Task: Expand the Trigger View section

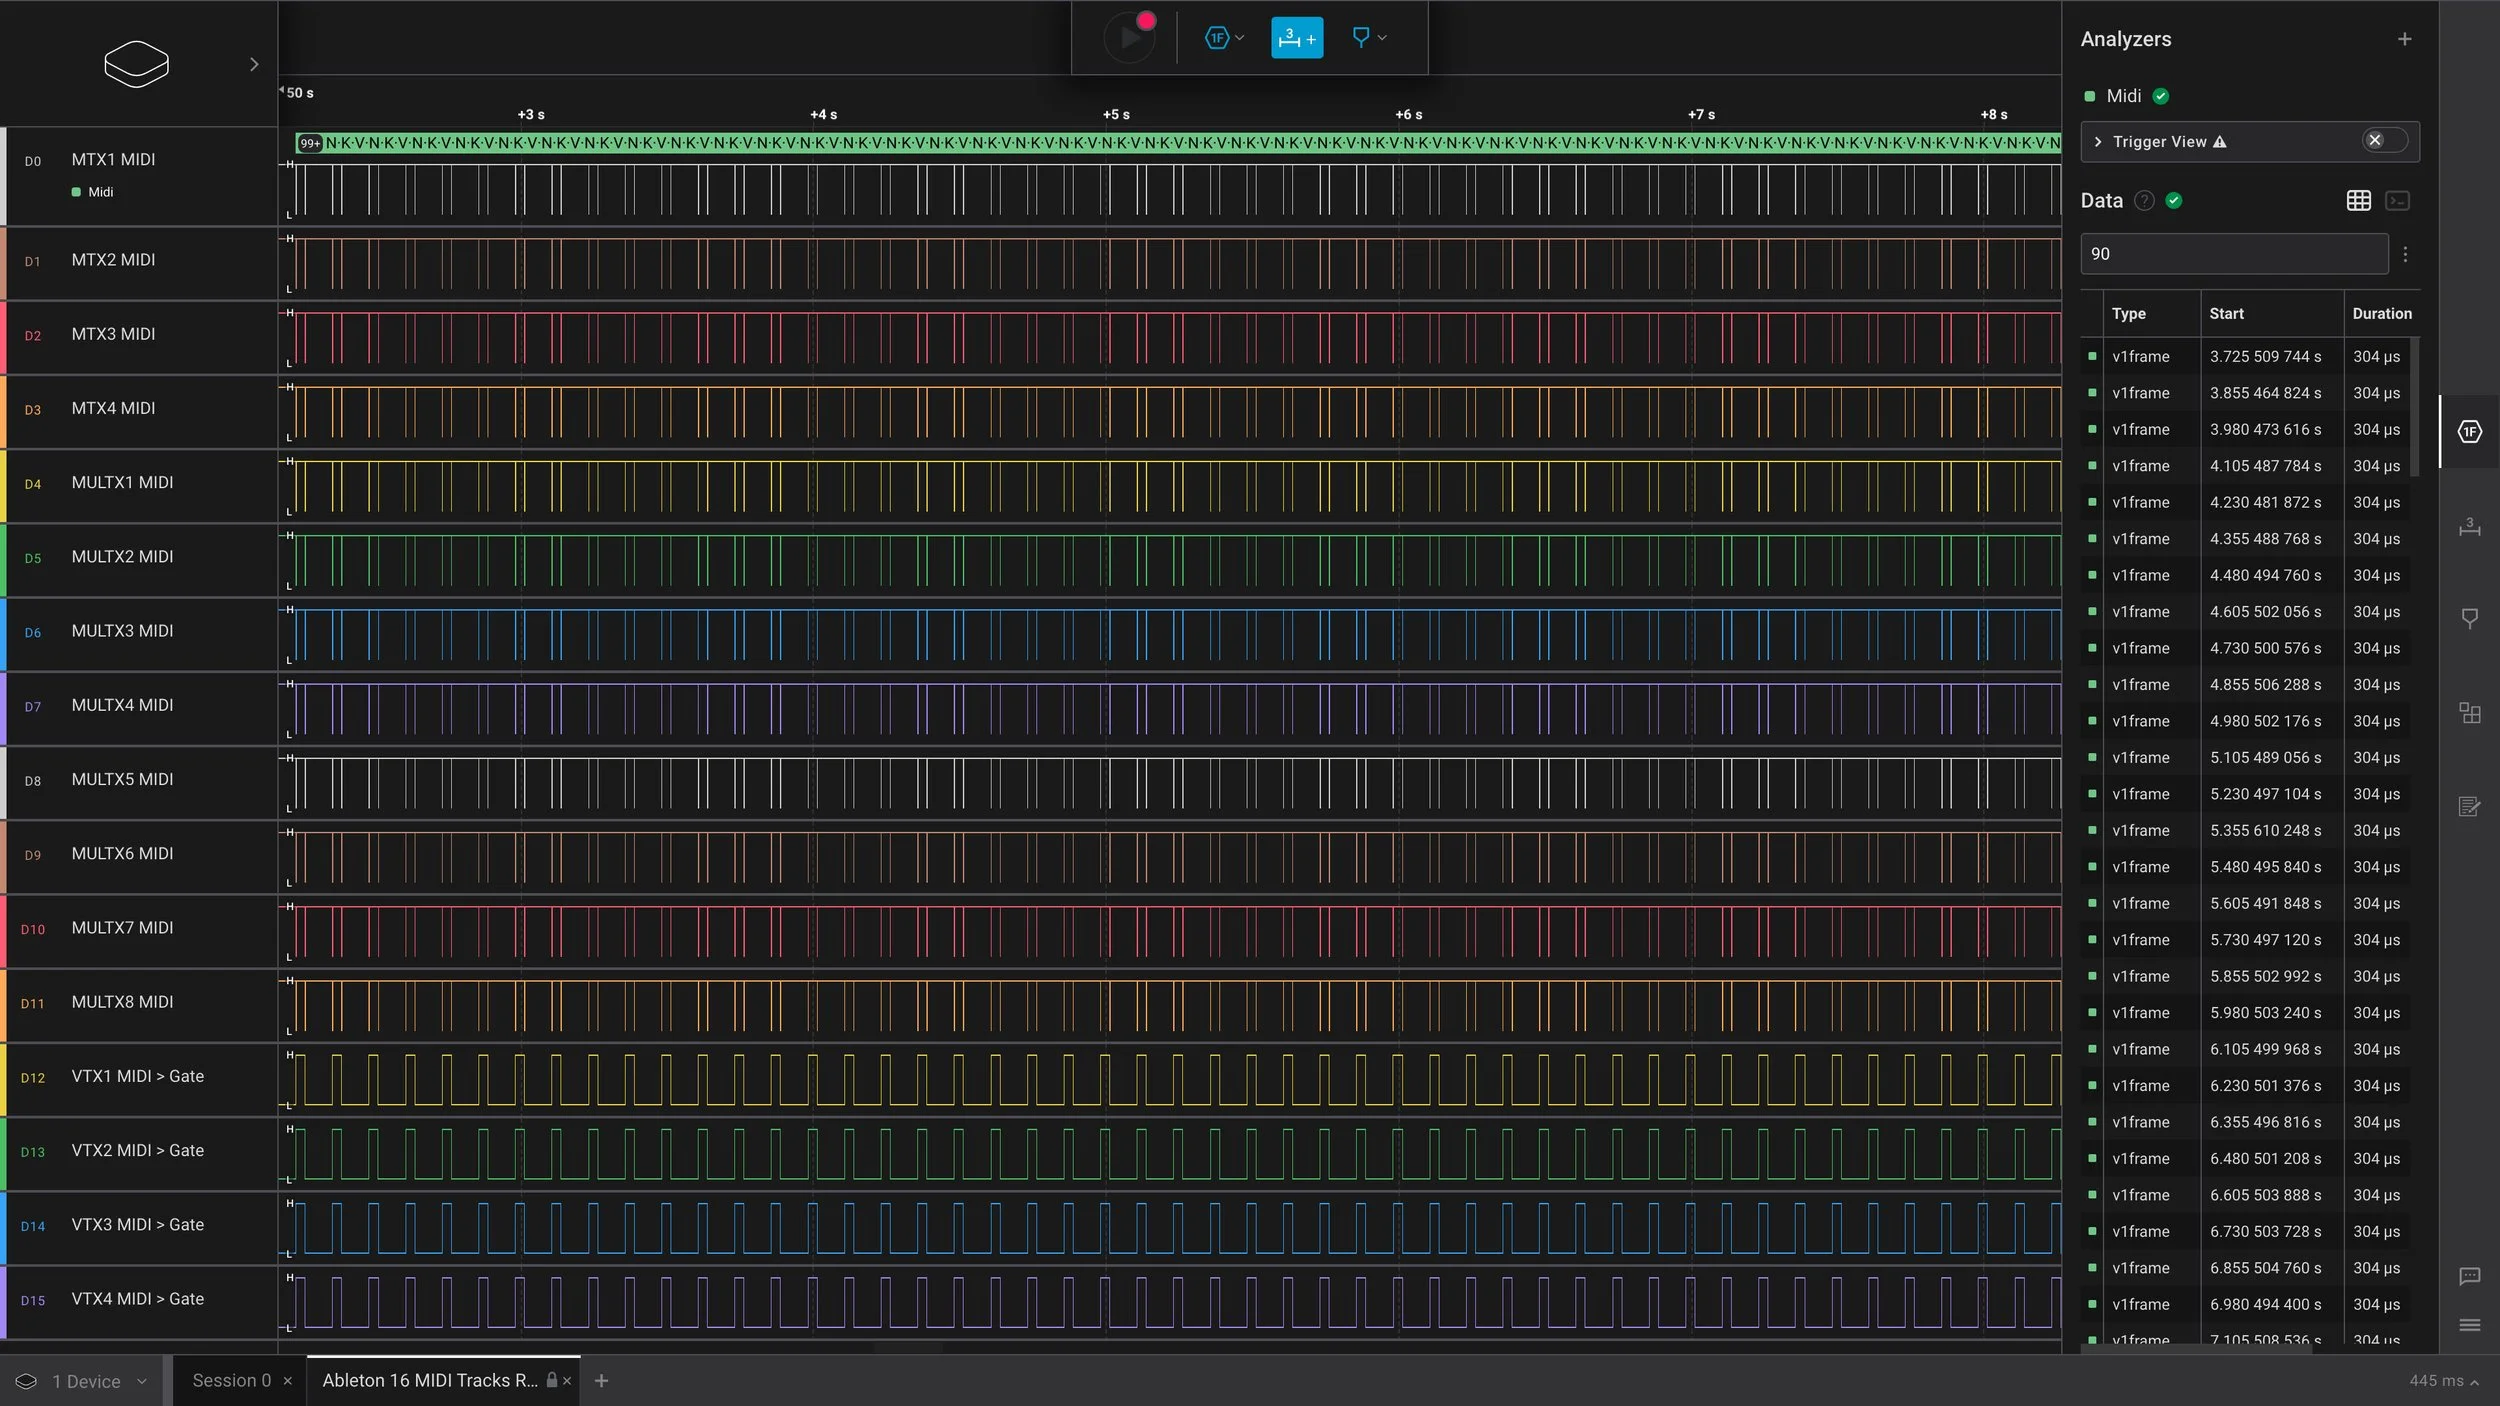Action: tap(2098, 142)
